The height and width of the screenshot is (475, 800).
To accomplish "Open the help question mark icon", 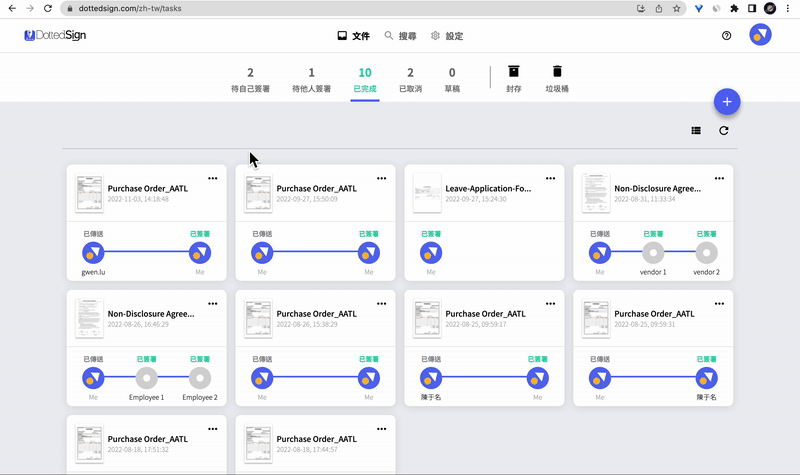I will pos(727,35).
